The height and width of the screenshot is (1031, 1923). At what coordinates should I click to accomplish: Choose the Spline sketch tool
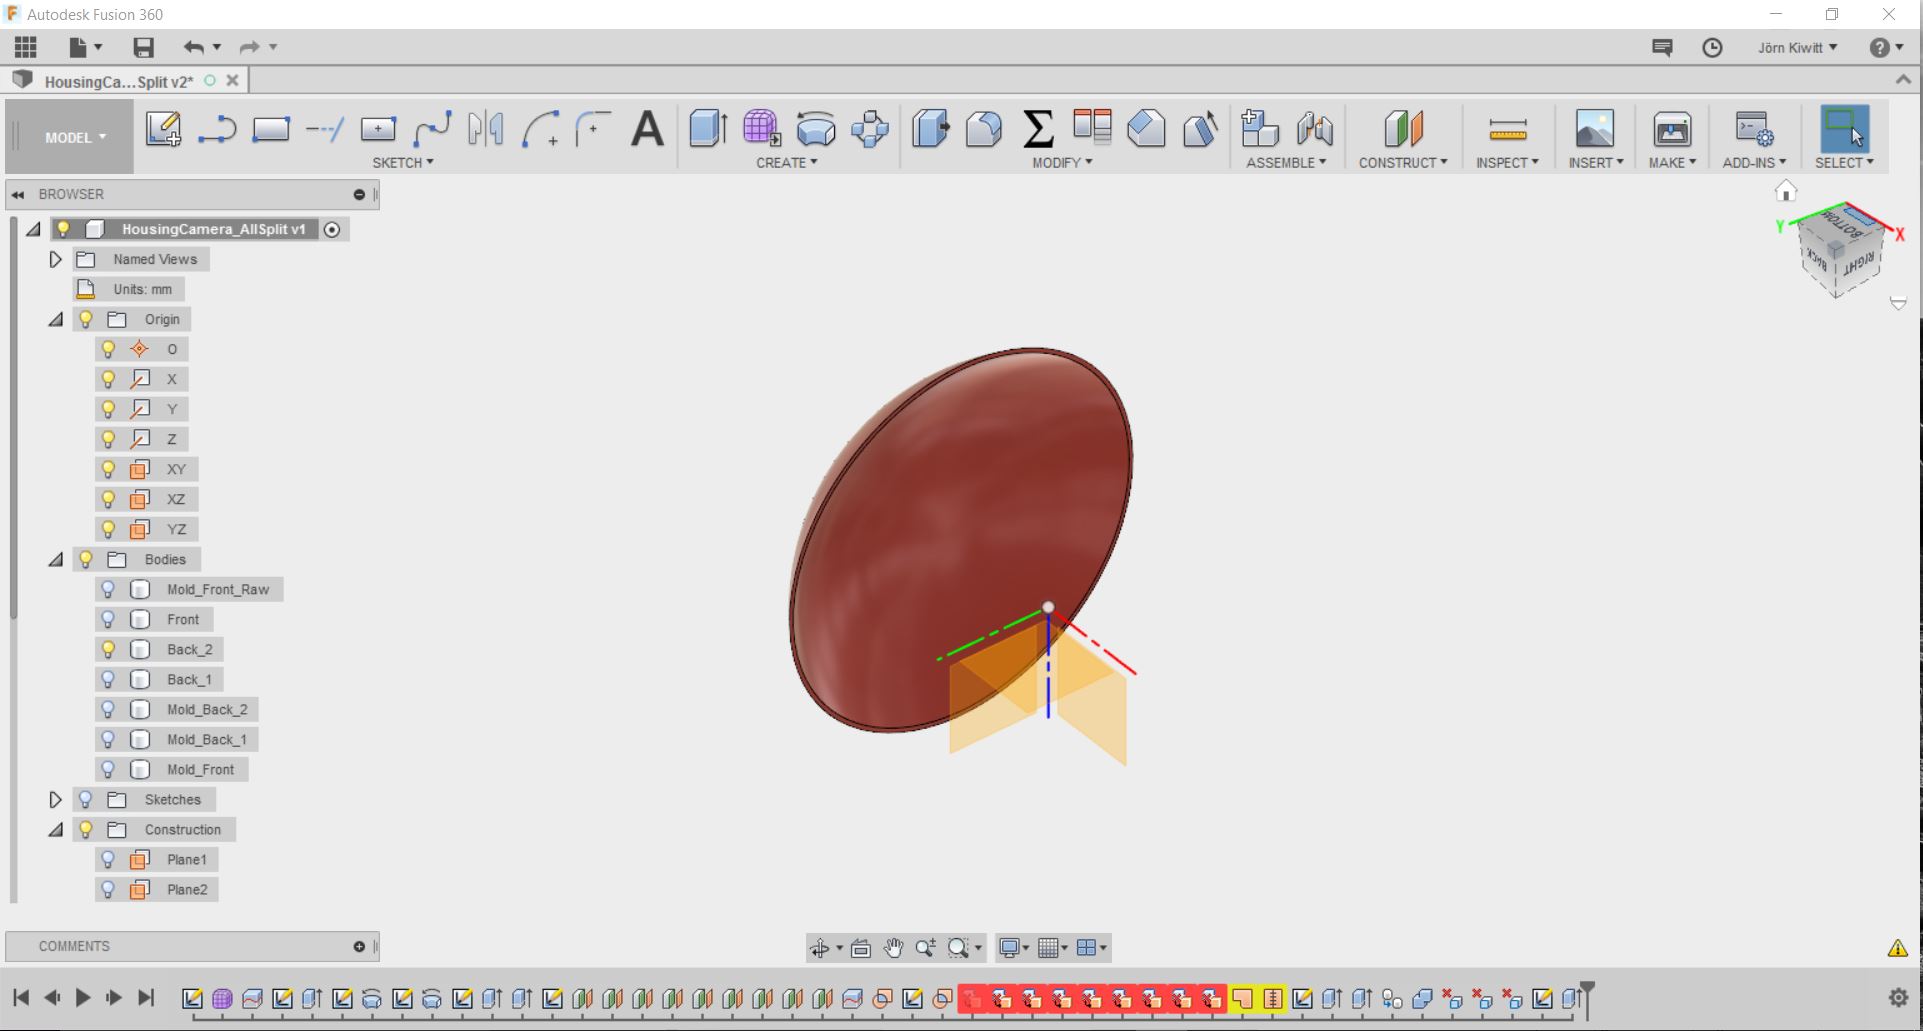click(432, 130)
